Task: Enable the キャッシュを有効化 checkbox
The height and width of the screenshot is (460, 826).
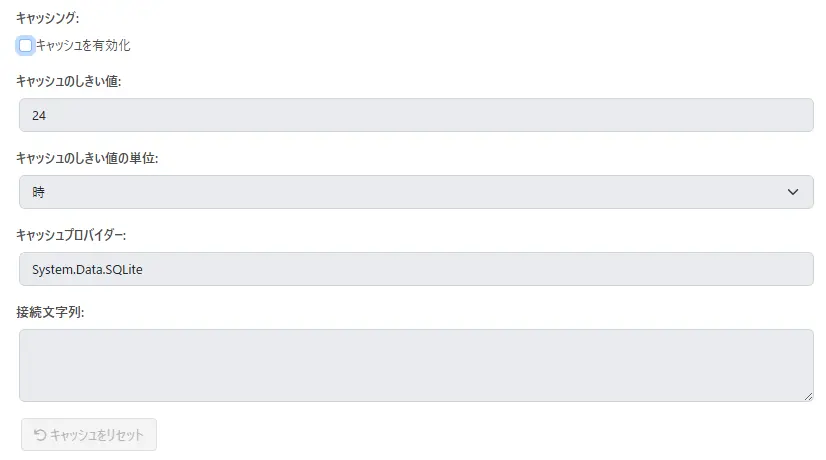Action: tap(26, 45)
